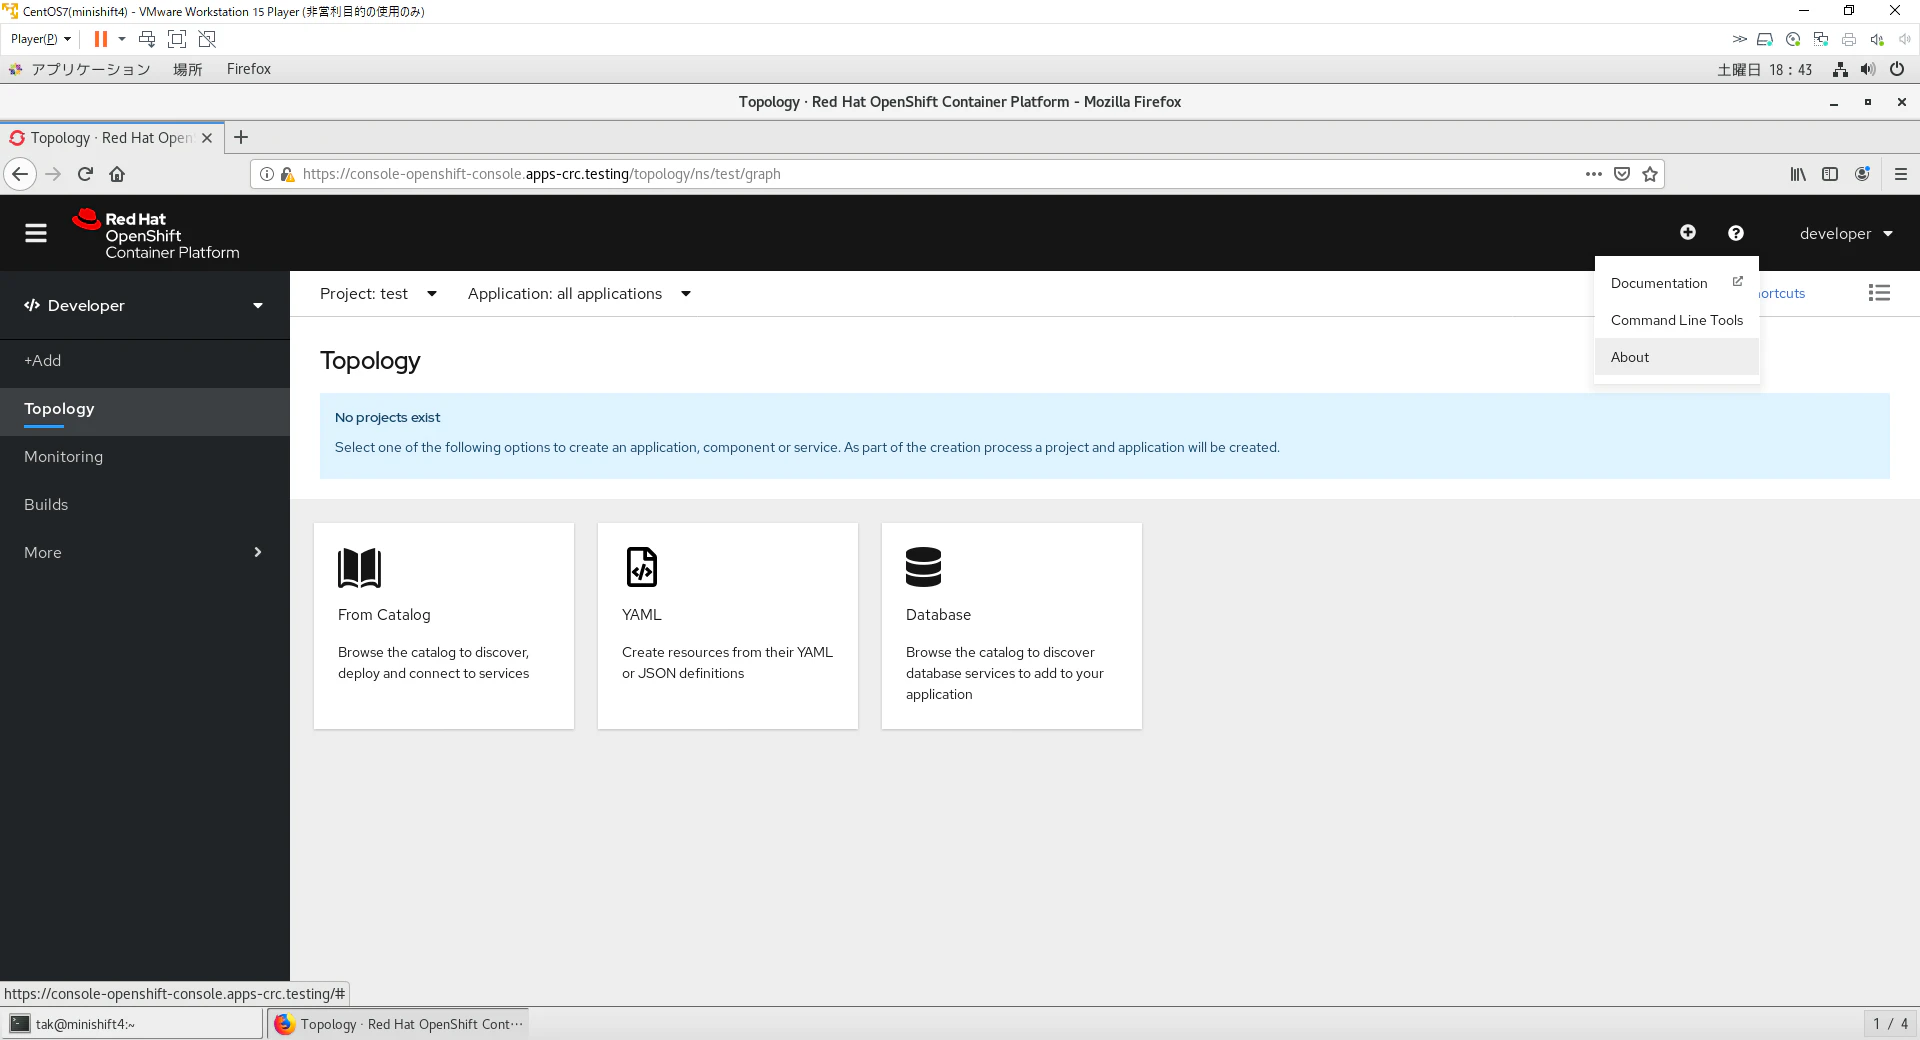Open Builds in the sidebar
Image resolution: width=1920 pixels, height=1040 pixels.
pos(144,504)
